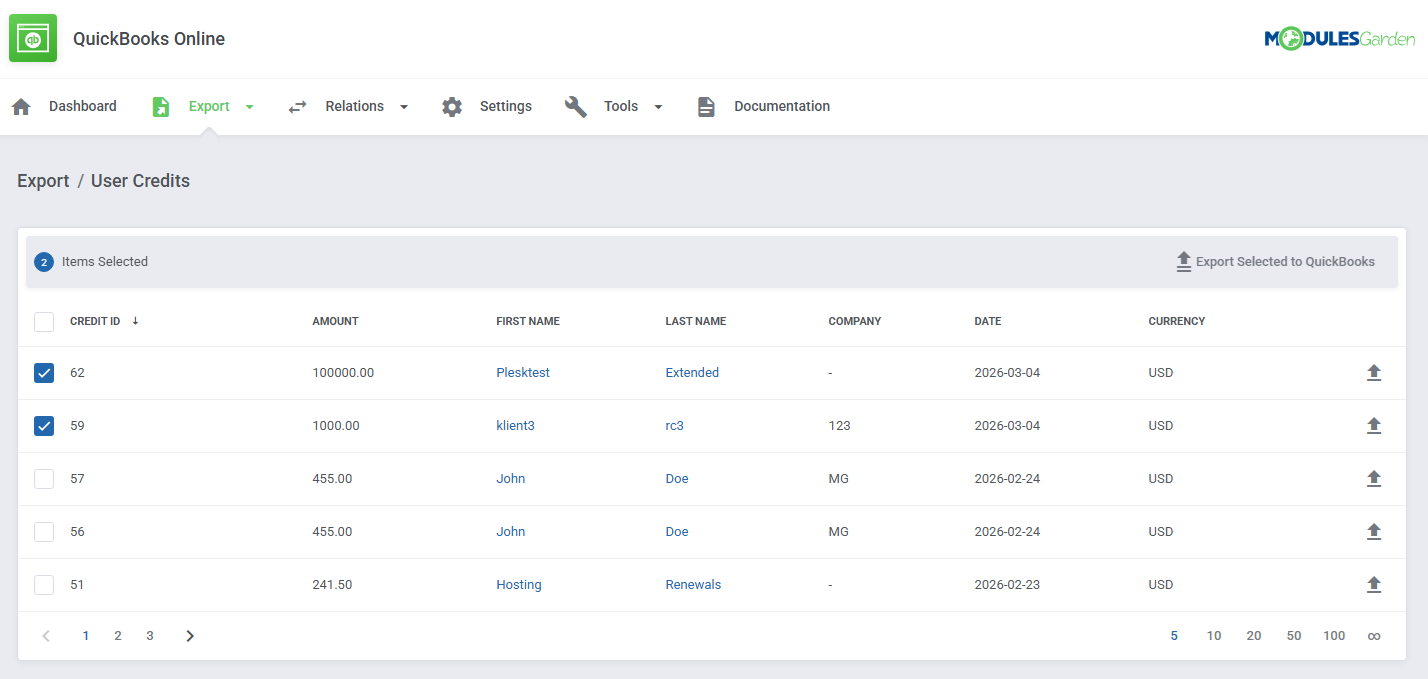Click the 241.50 amount cell
1428x679 pixels.
tap(332, 585)
